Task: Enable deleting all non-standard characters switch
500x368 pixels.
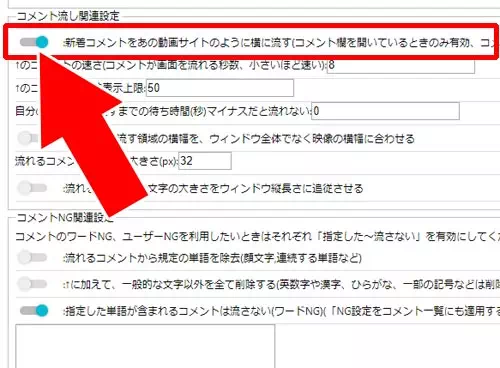Action: point(32,284)
